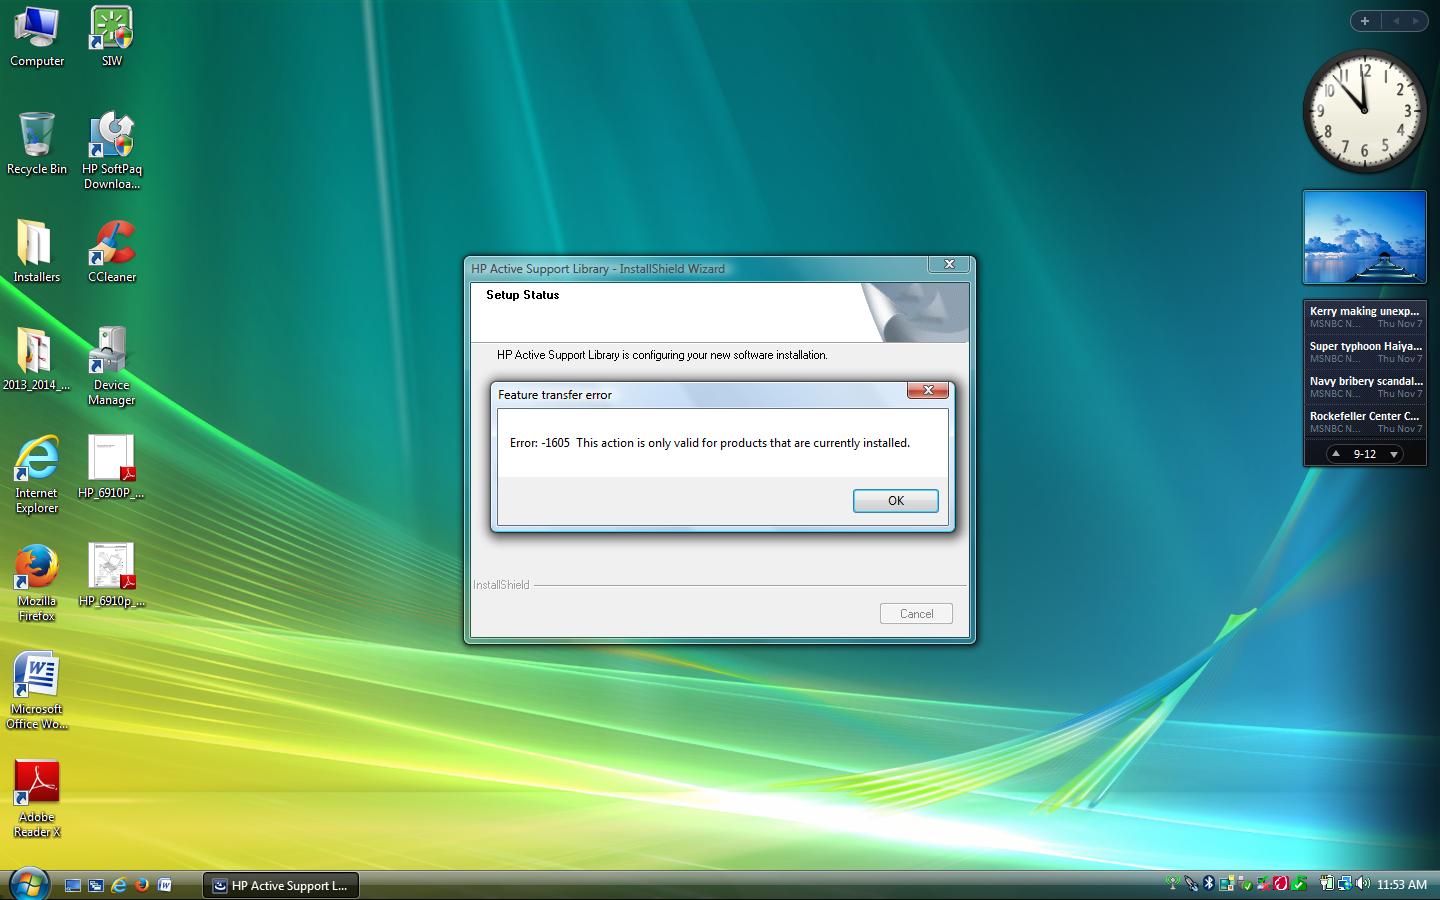The height and width of the screenshot is (900, 1440).
Task: Close the Feature transfer error dialog
Action: (x=927, y=390)
